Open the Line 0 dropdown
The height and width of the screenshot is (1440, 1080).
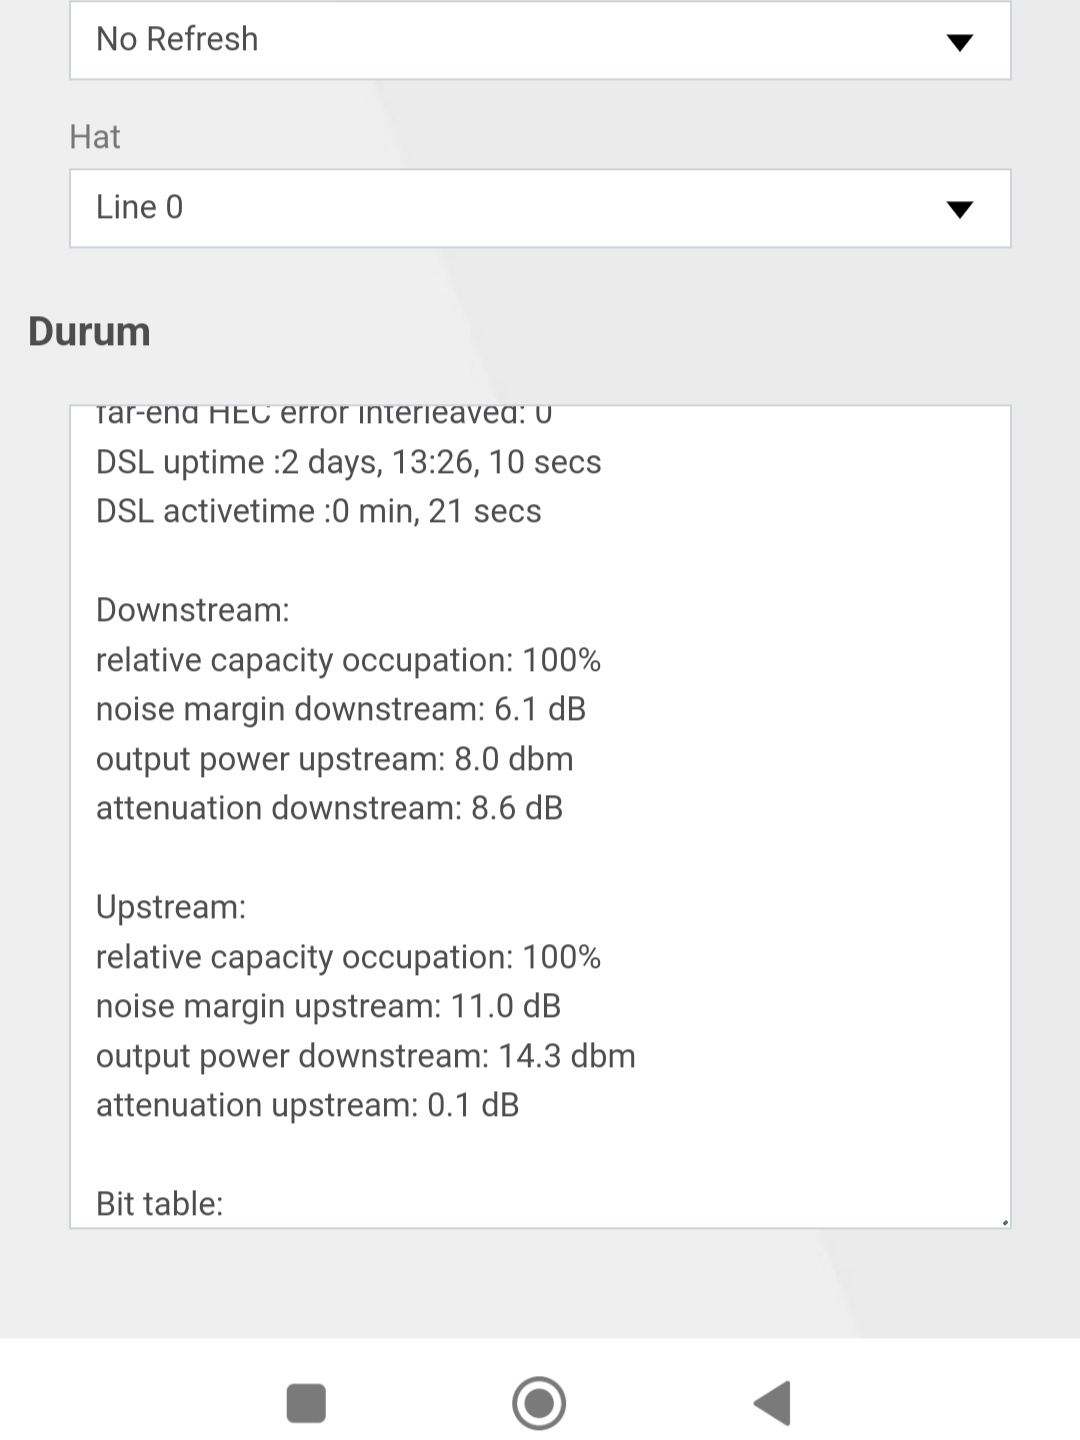coord(540,208)
